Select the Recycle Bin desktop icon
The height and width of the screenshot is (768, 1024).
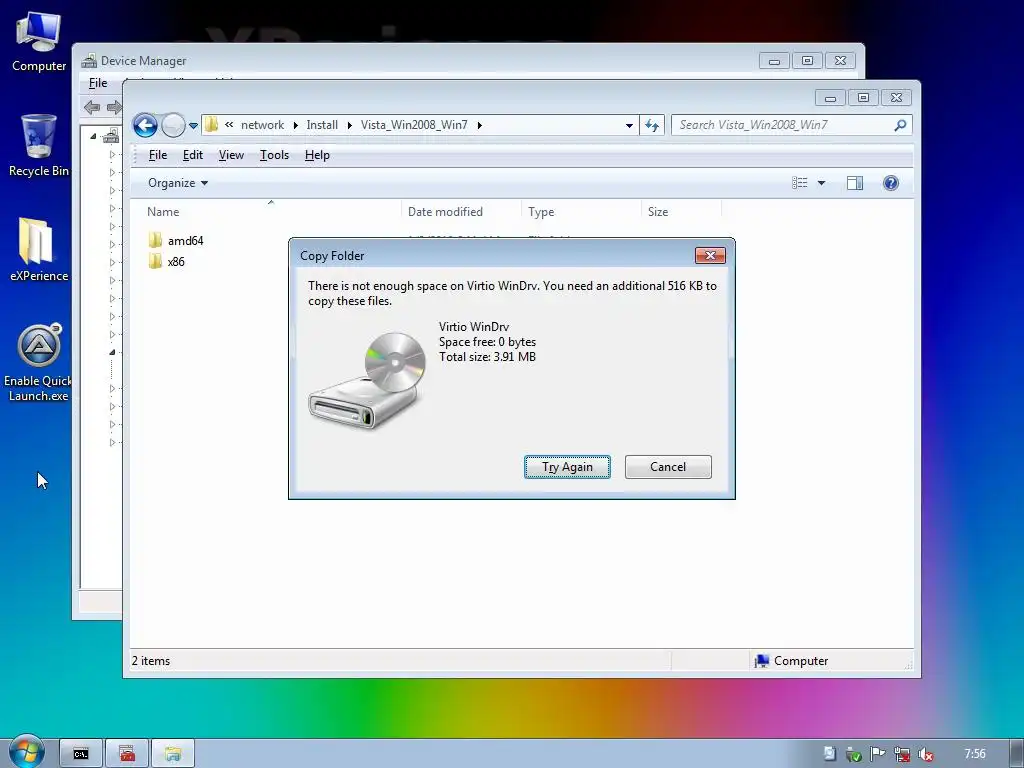tap(39, 146)
